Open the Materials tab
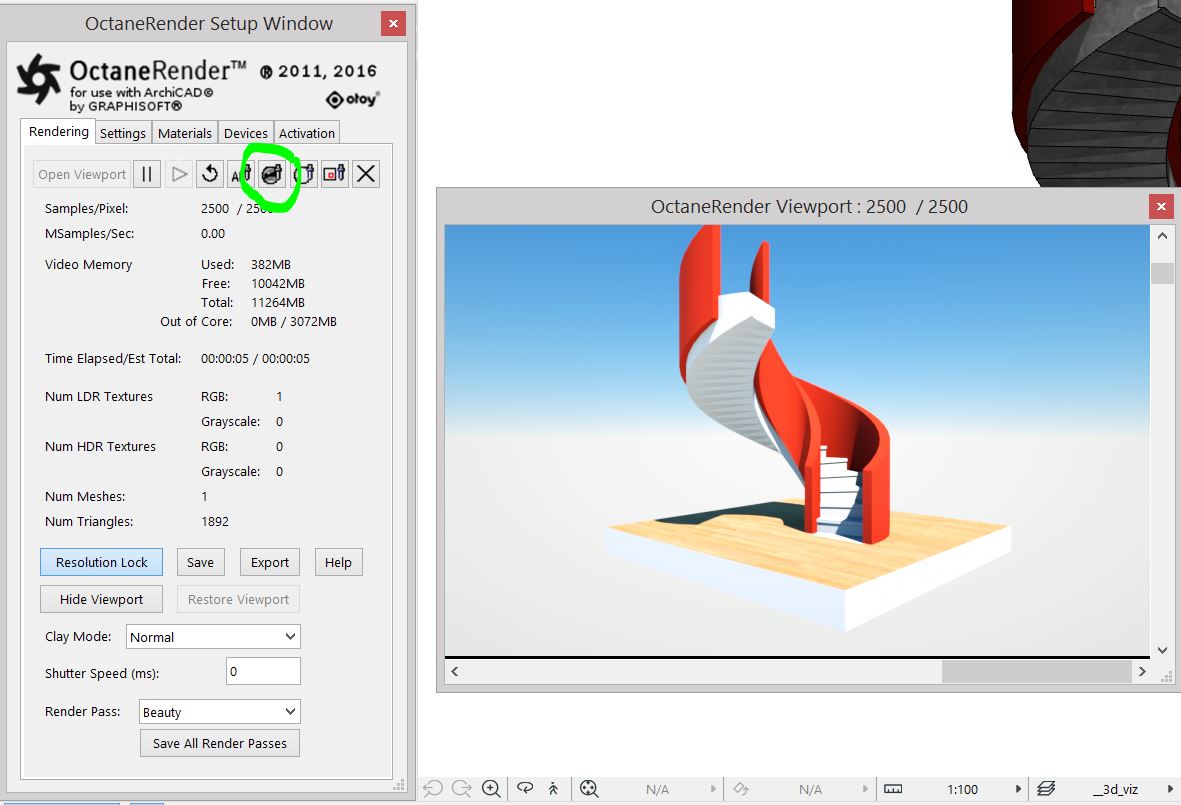This screenshot has height=805, width=1181. tap(185, 133)
